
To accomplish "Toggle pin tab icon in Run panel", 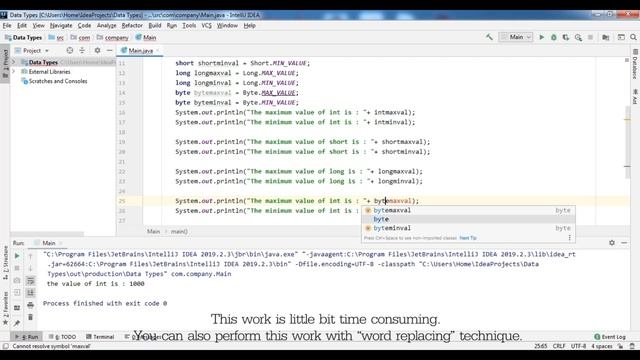I will pyautogui.click(x=17, y=323).
